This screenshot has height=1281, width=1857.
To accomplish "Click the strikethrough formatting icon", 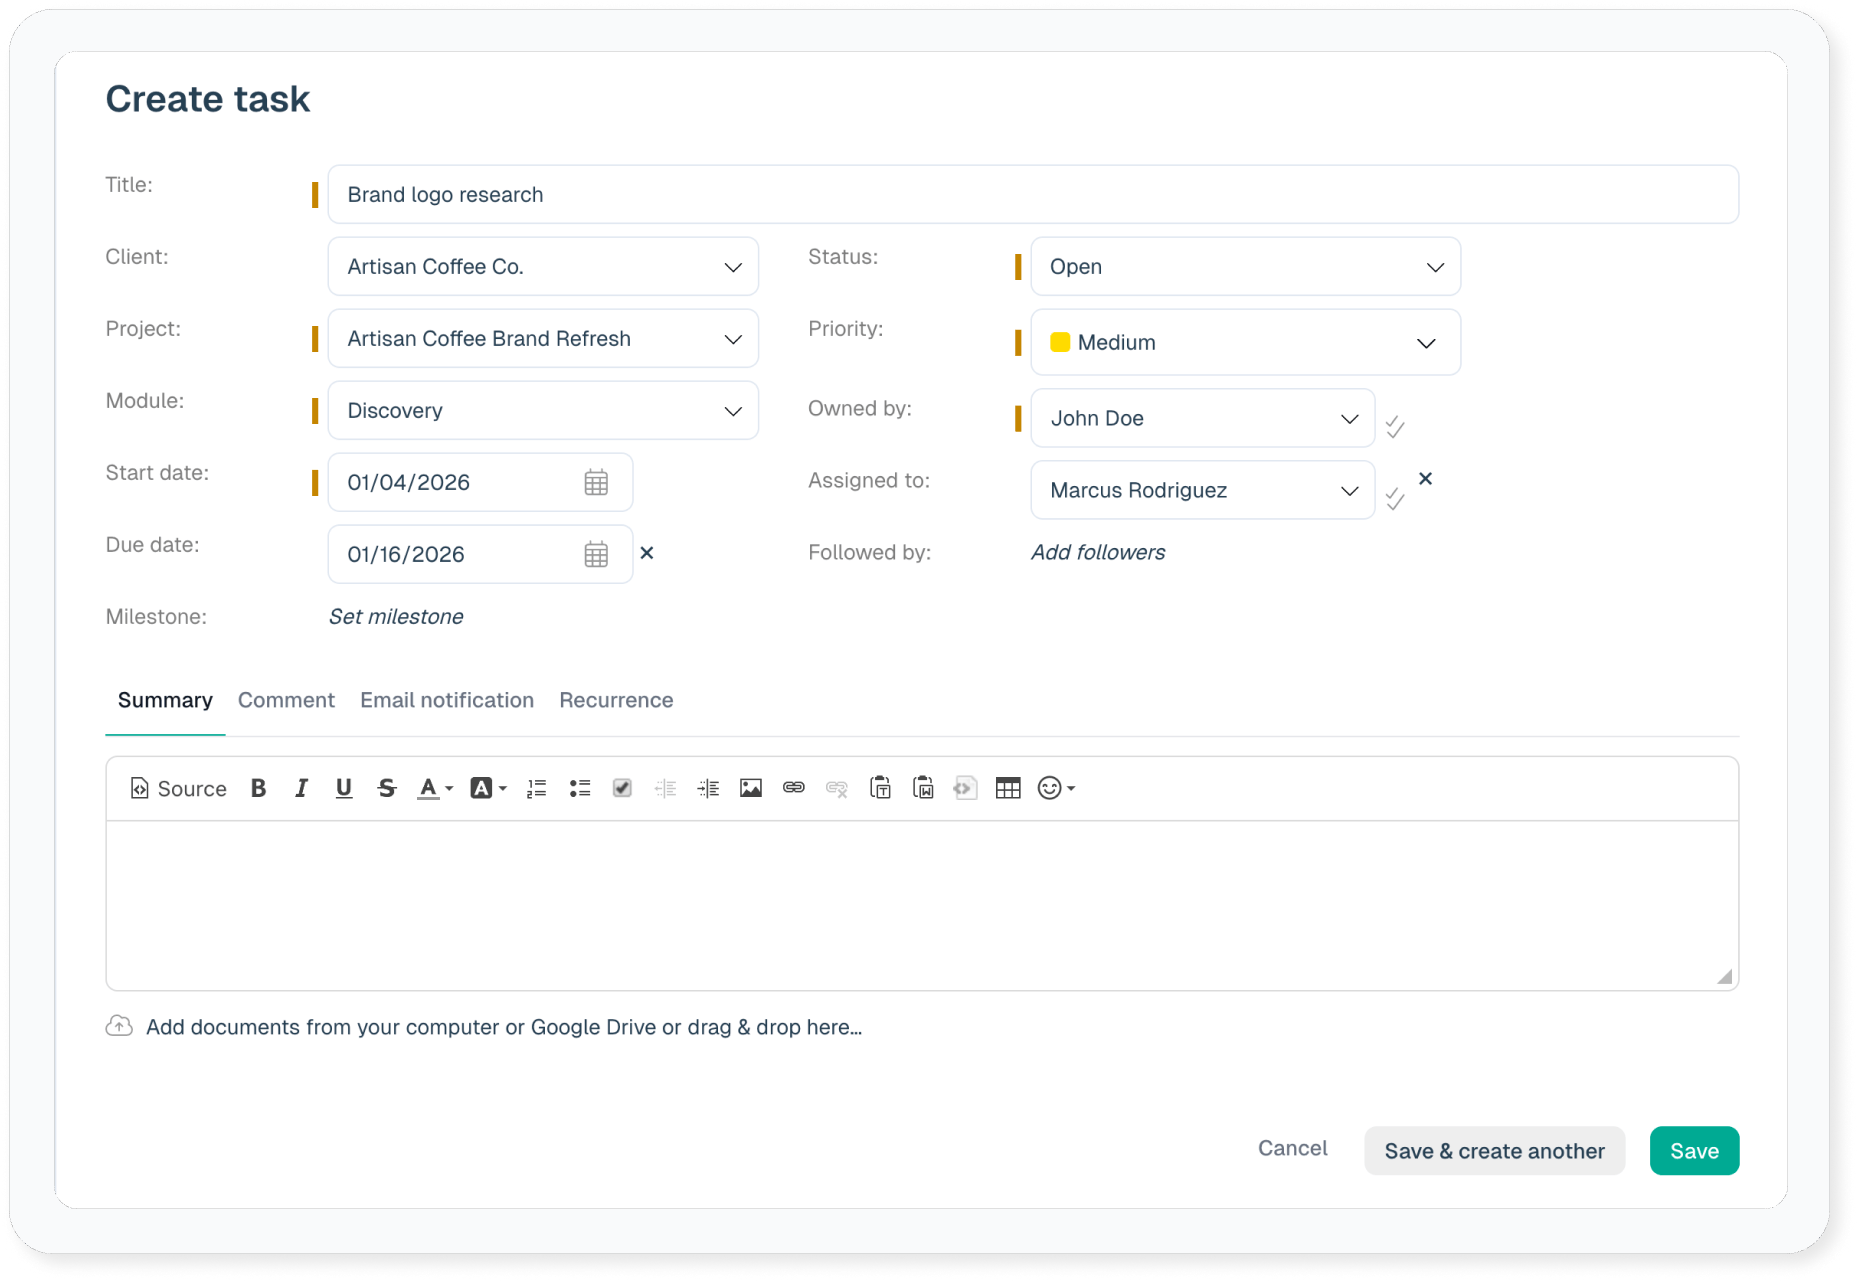I will pos(387,788).
